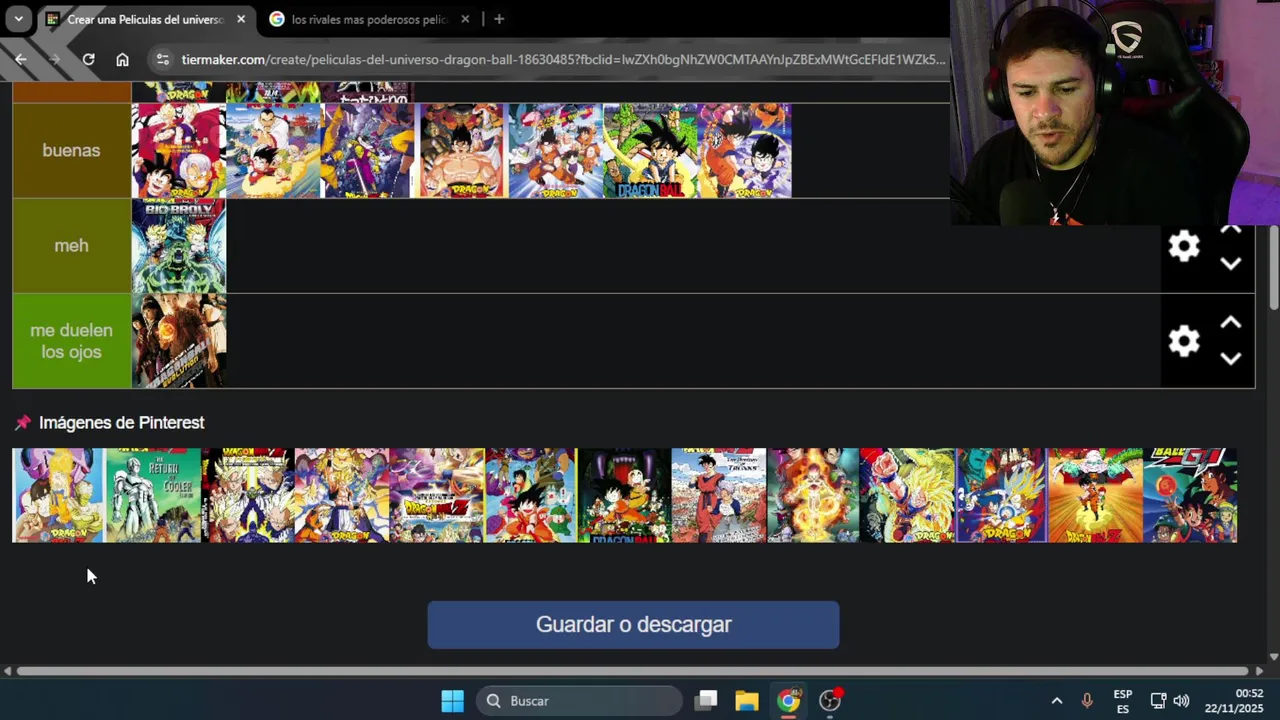Close the Crear una Peliculas tab
The height and width of the screenshot is (720, 1280).
pos(241,19)
